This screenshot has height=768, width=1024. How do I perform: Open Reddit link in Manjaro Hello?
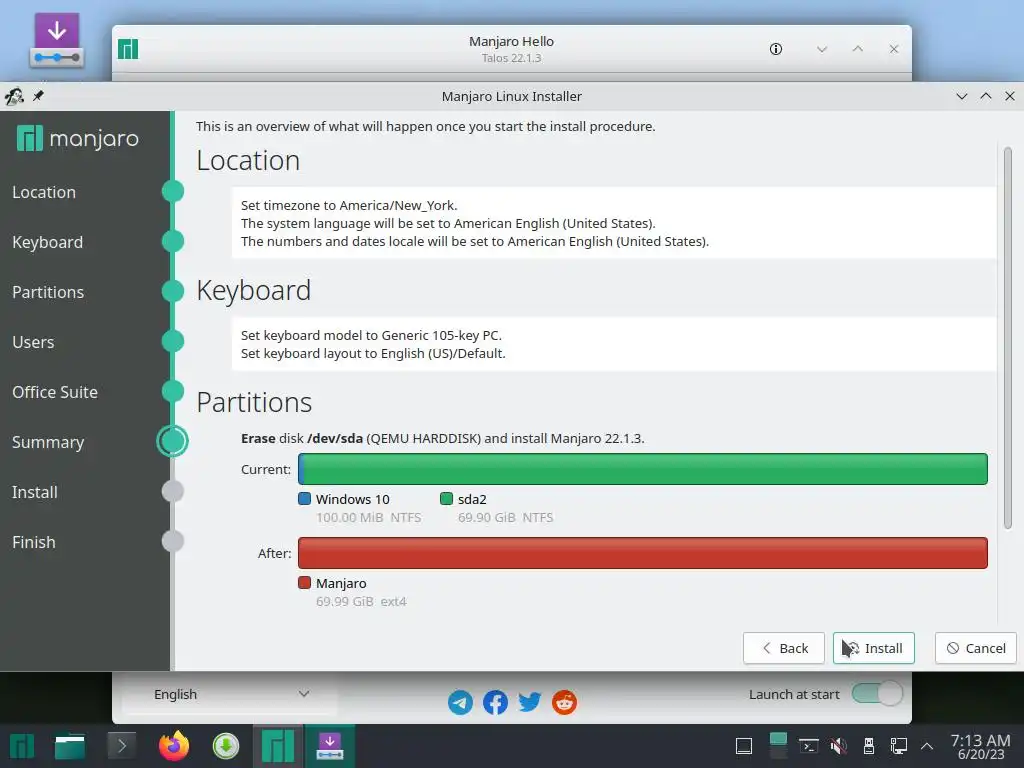[564, 703]
